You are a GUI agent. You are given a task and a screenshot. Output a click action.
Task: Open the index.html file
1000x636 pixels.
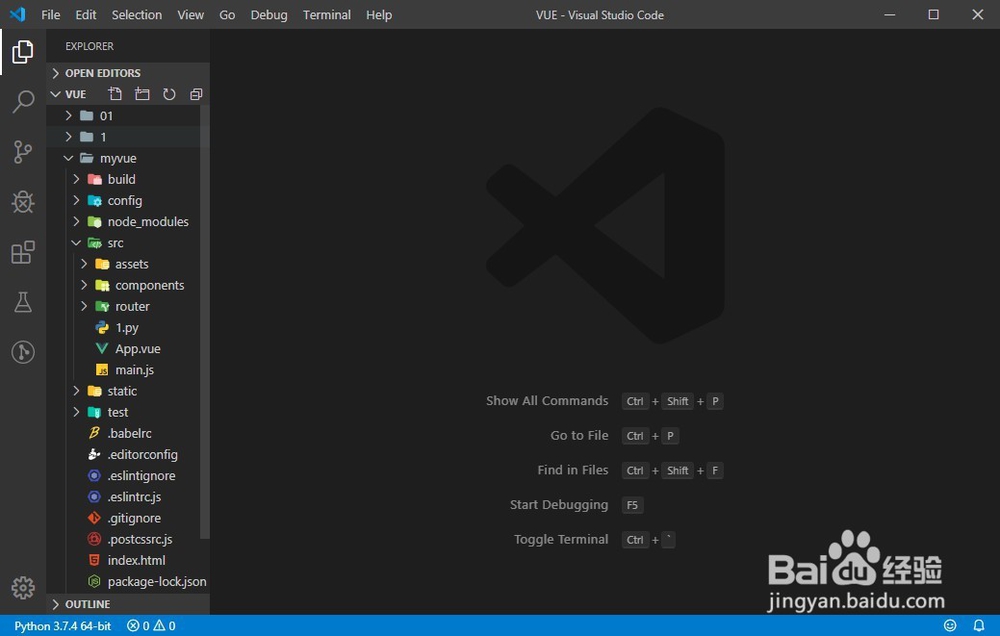123,559
